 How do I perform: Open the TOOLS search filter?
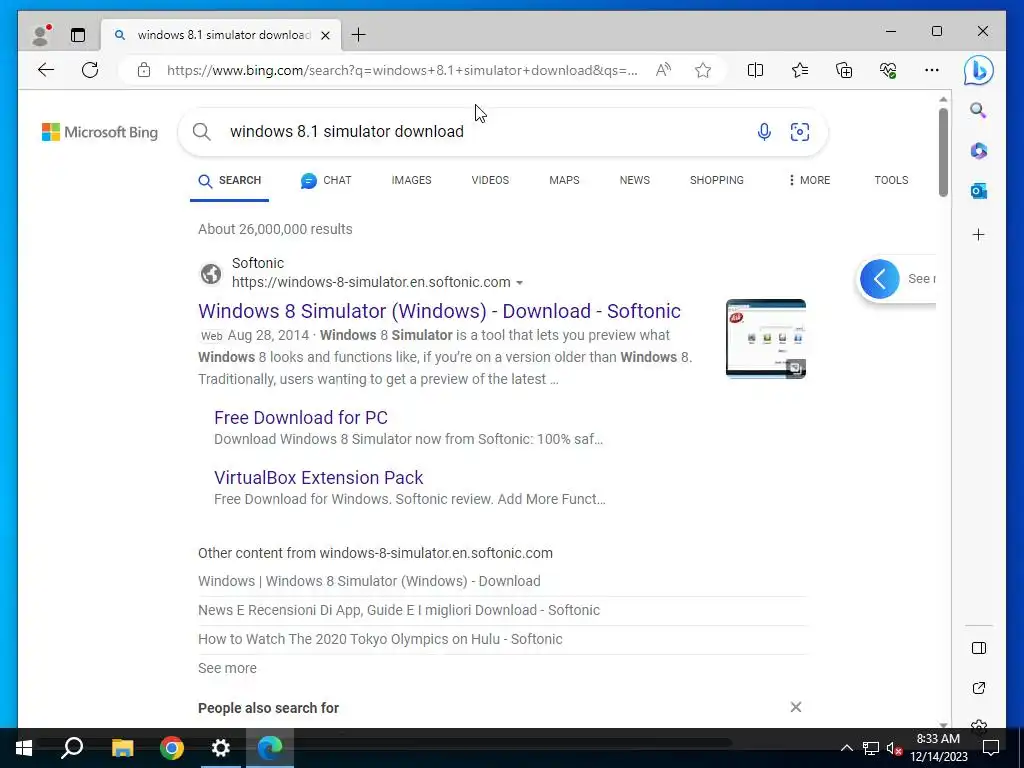point(891,180)
